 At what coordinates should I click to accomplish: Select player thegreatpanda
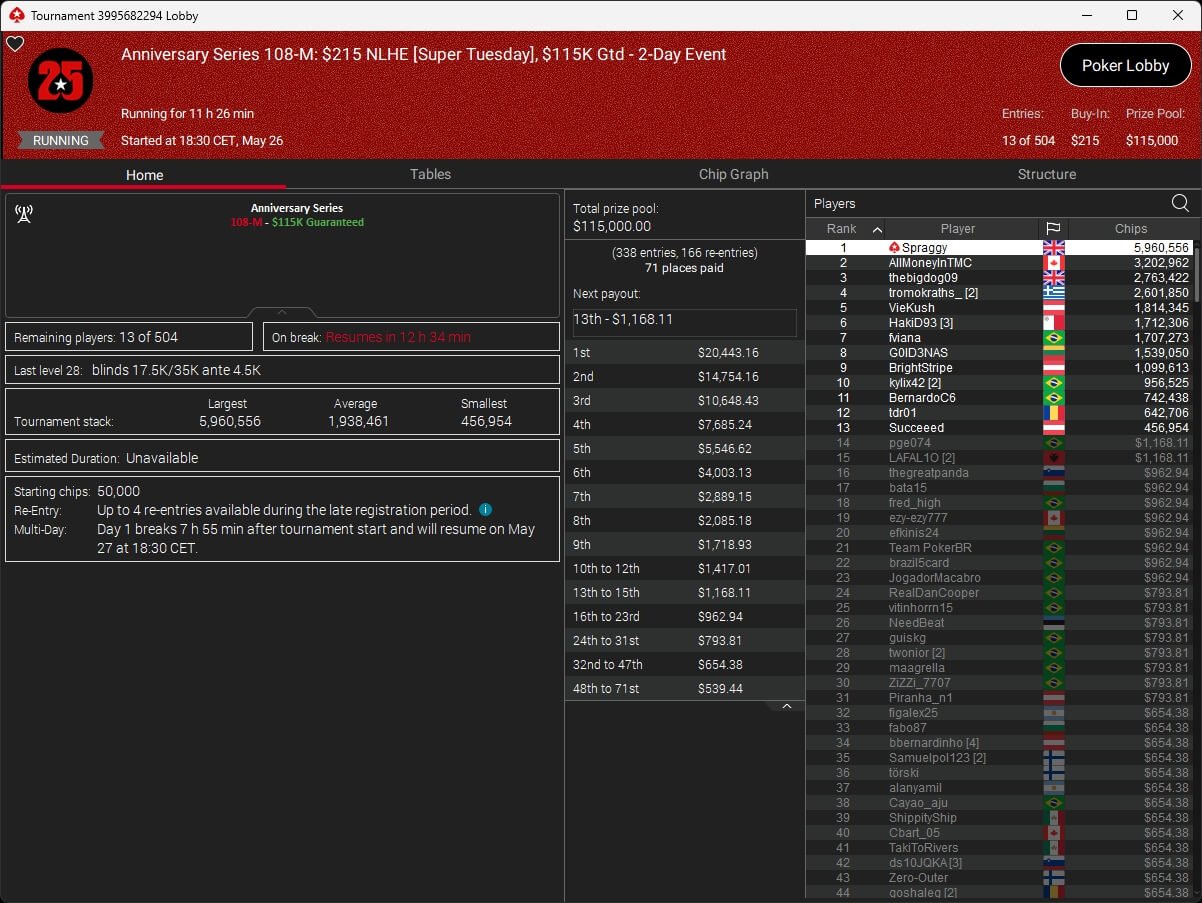tap(999, 472)
